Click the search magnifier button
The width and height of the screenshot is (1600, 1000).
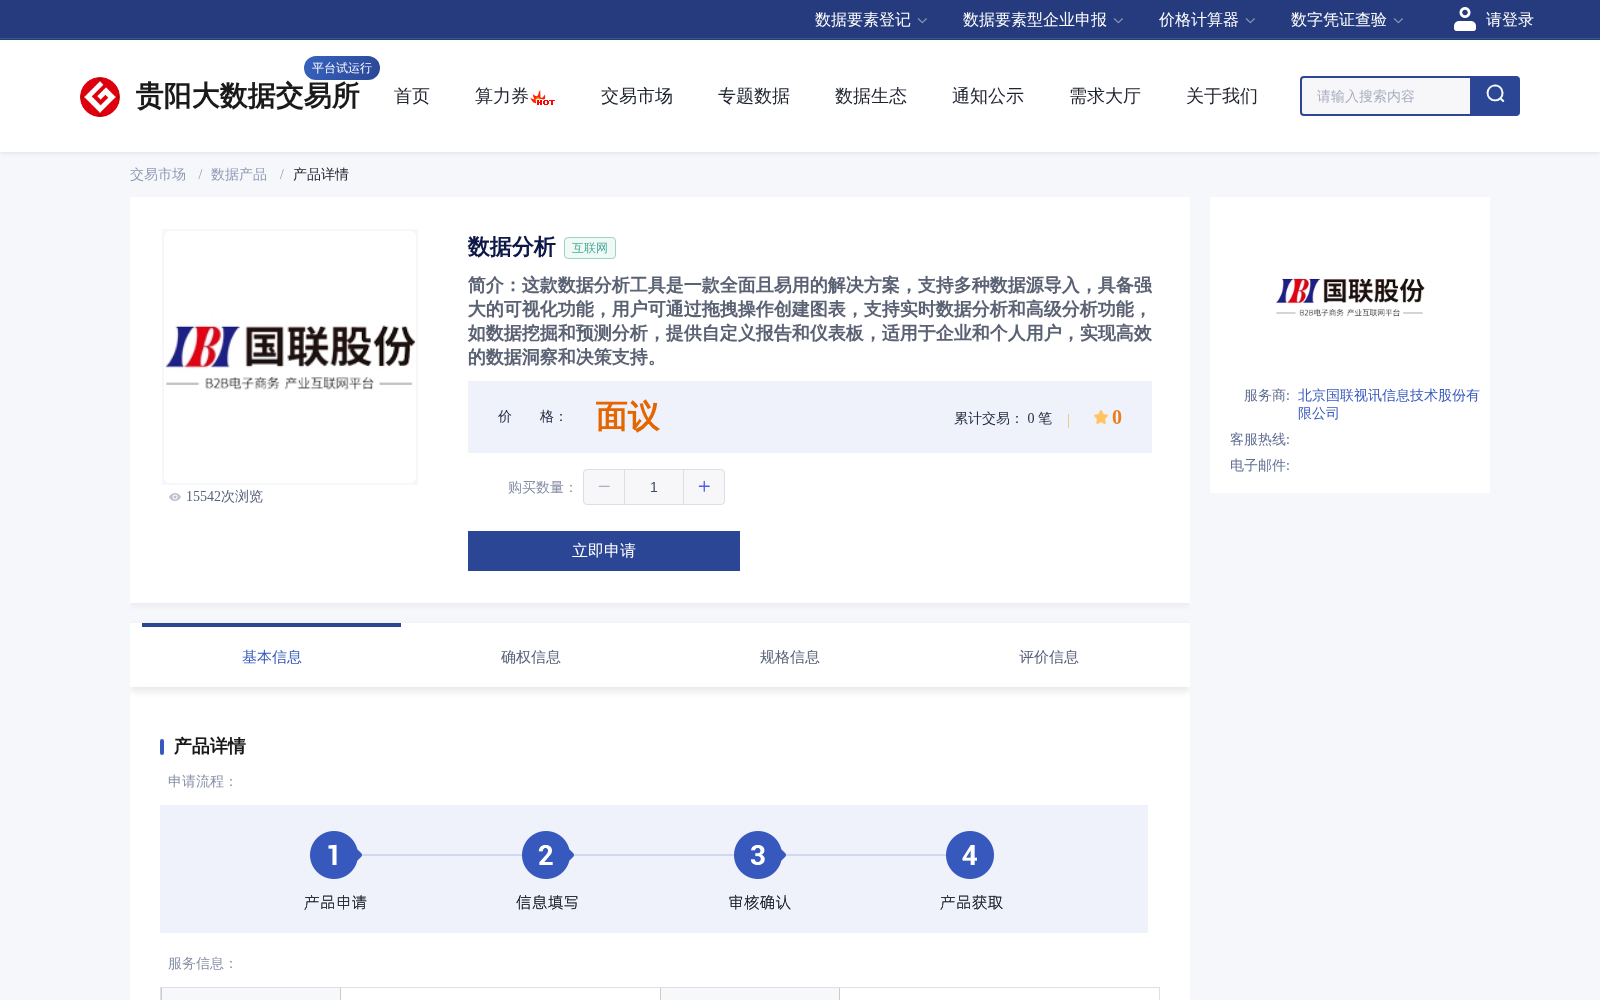click(1495, 96)
